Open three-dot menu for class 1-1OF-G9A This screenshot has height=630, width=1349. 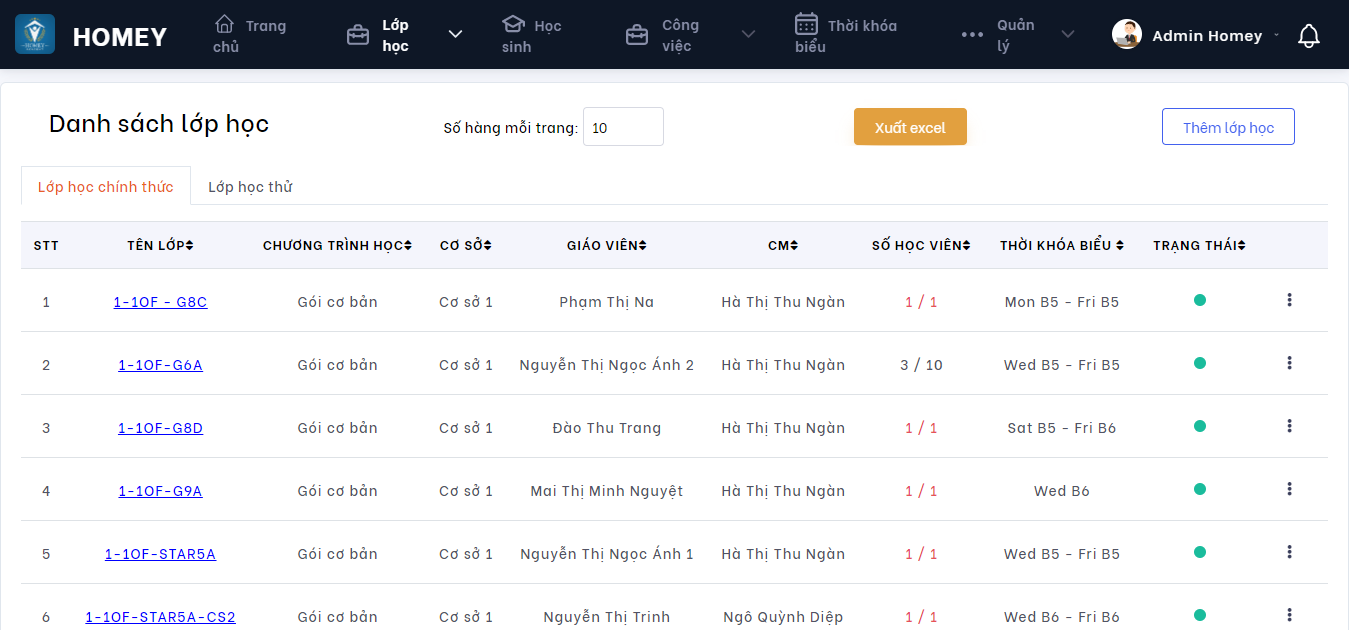(1289, 489)
